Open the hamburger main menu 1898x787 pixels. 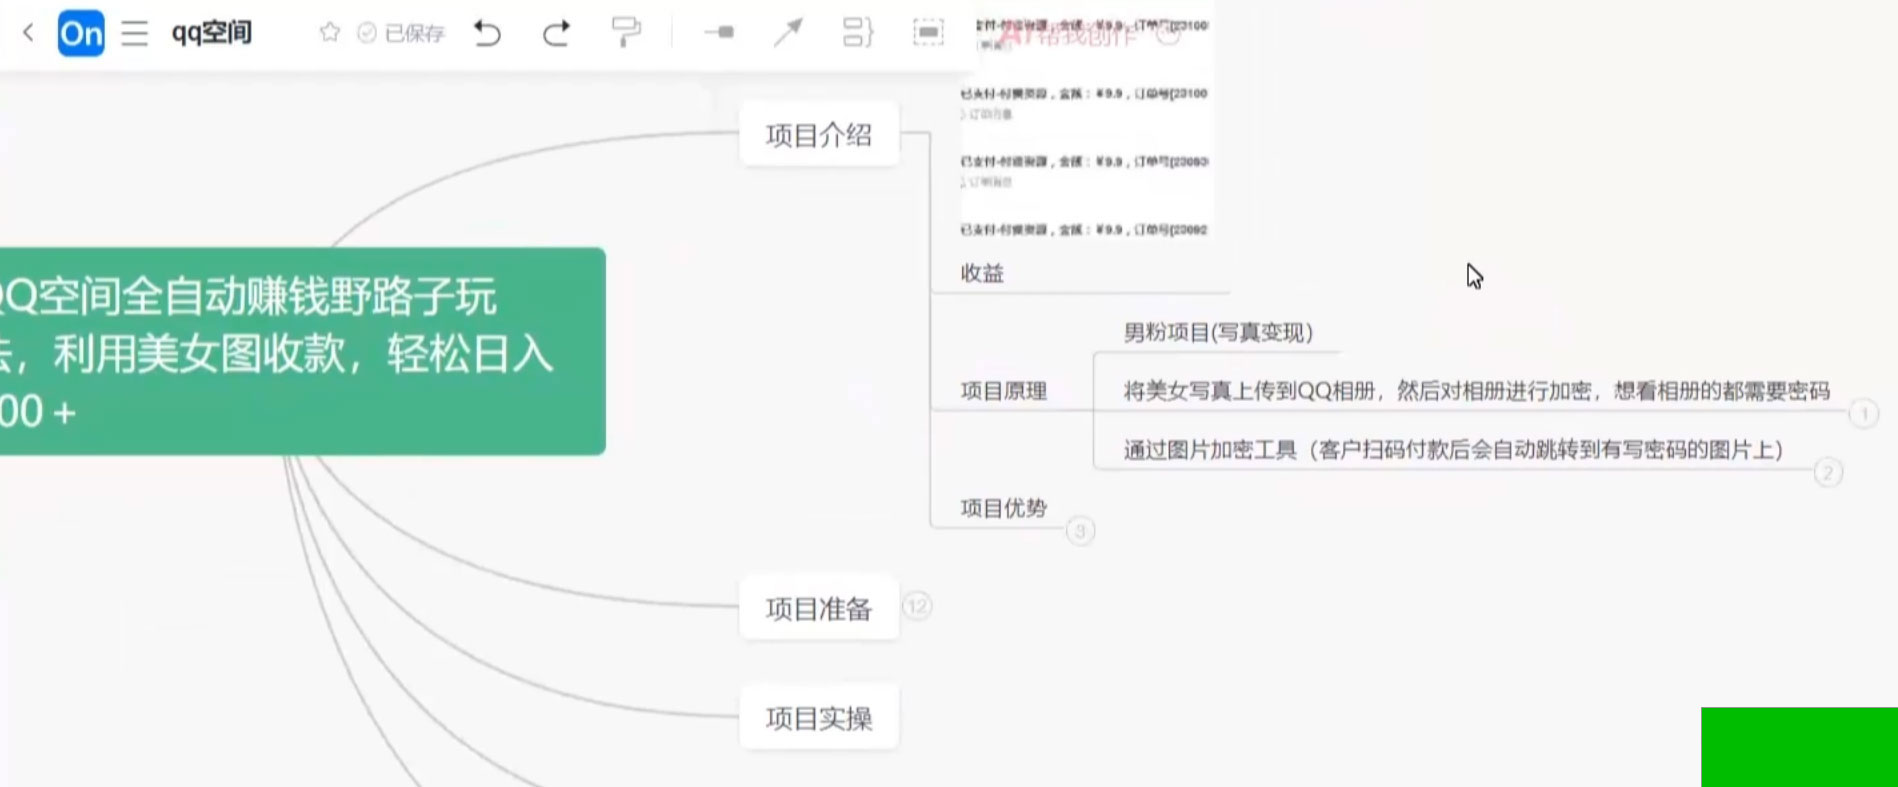134,34
